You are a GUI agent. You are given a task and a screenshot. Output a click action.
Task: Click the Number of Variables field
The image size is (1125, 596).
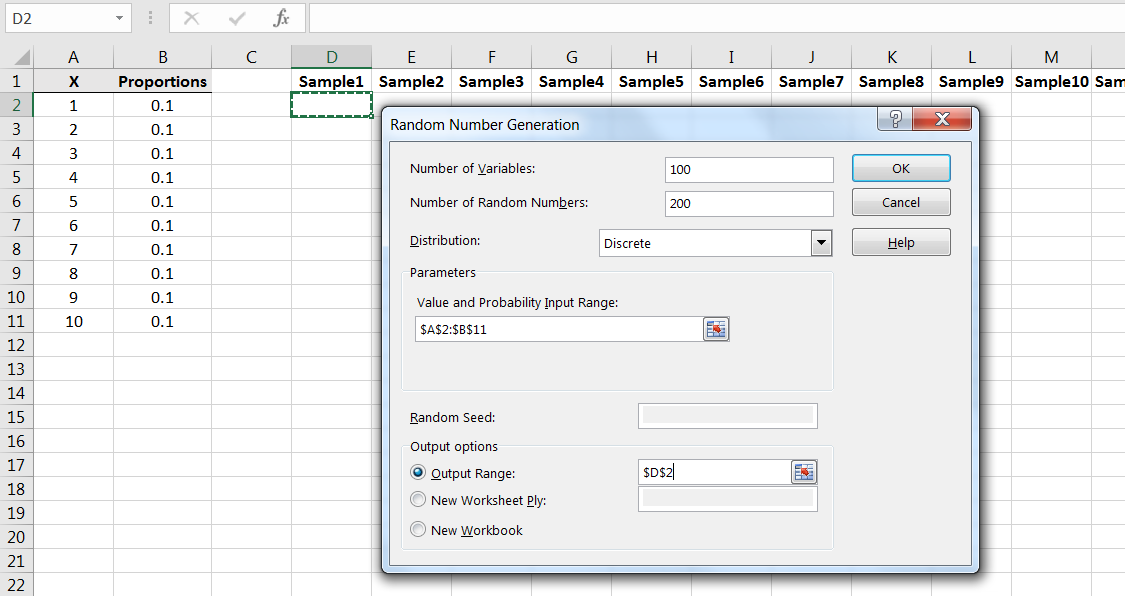point(748,170)
